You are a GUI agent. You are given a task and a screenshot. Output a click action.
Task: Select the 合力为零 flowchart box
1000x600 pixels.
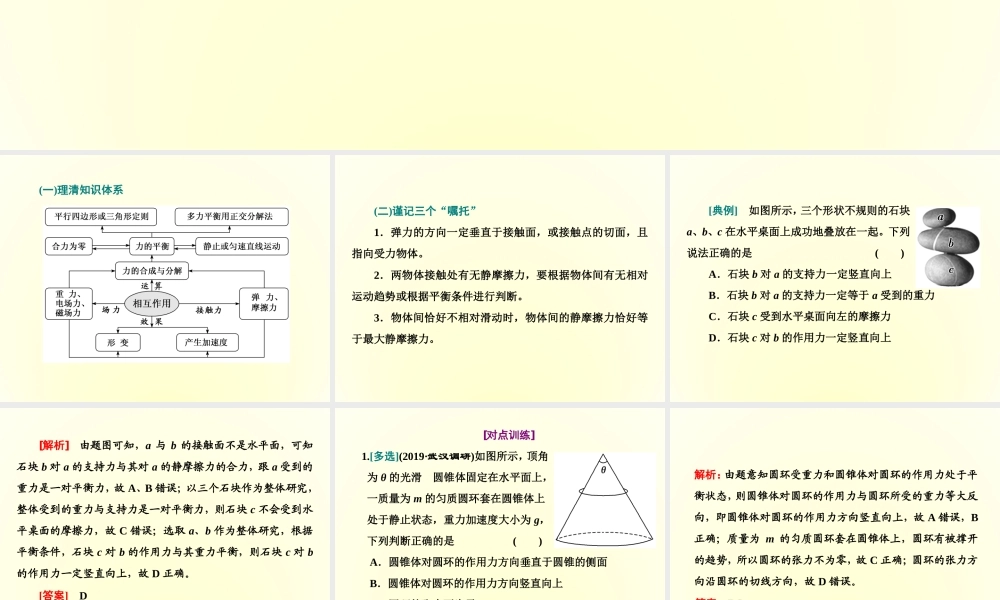point(68,246)
